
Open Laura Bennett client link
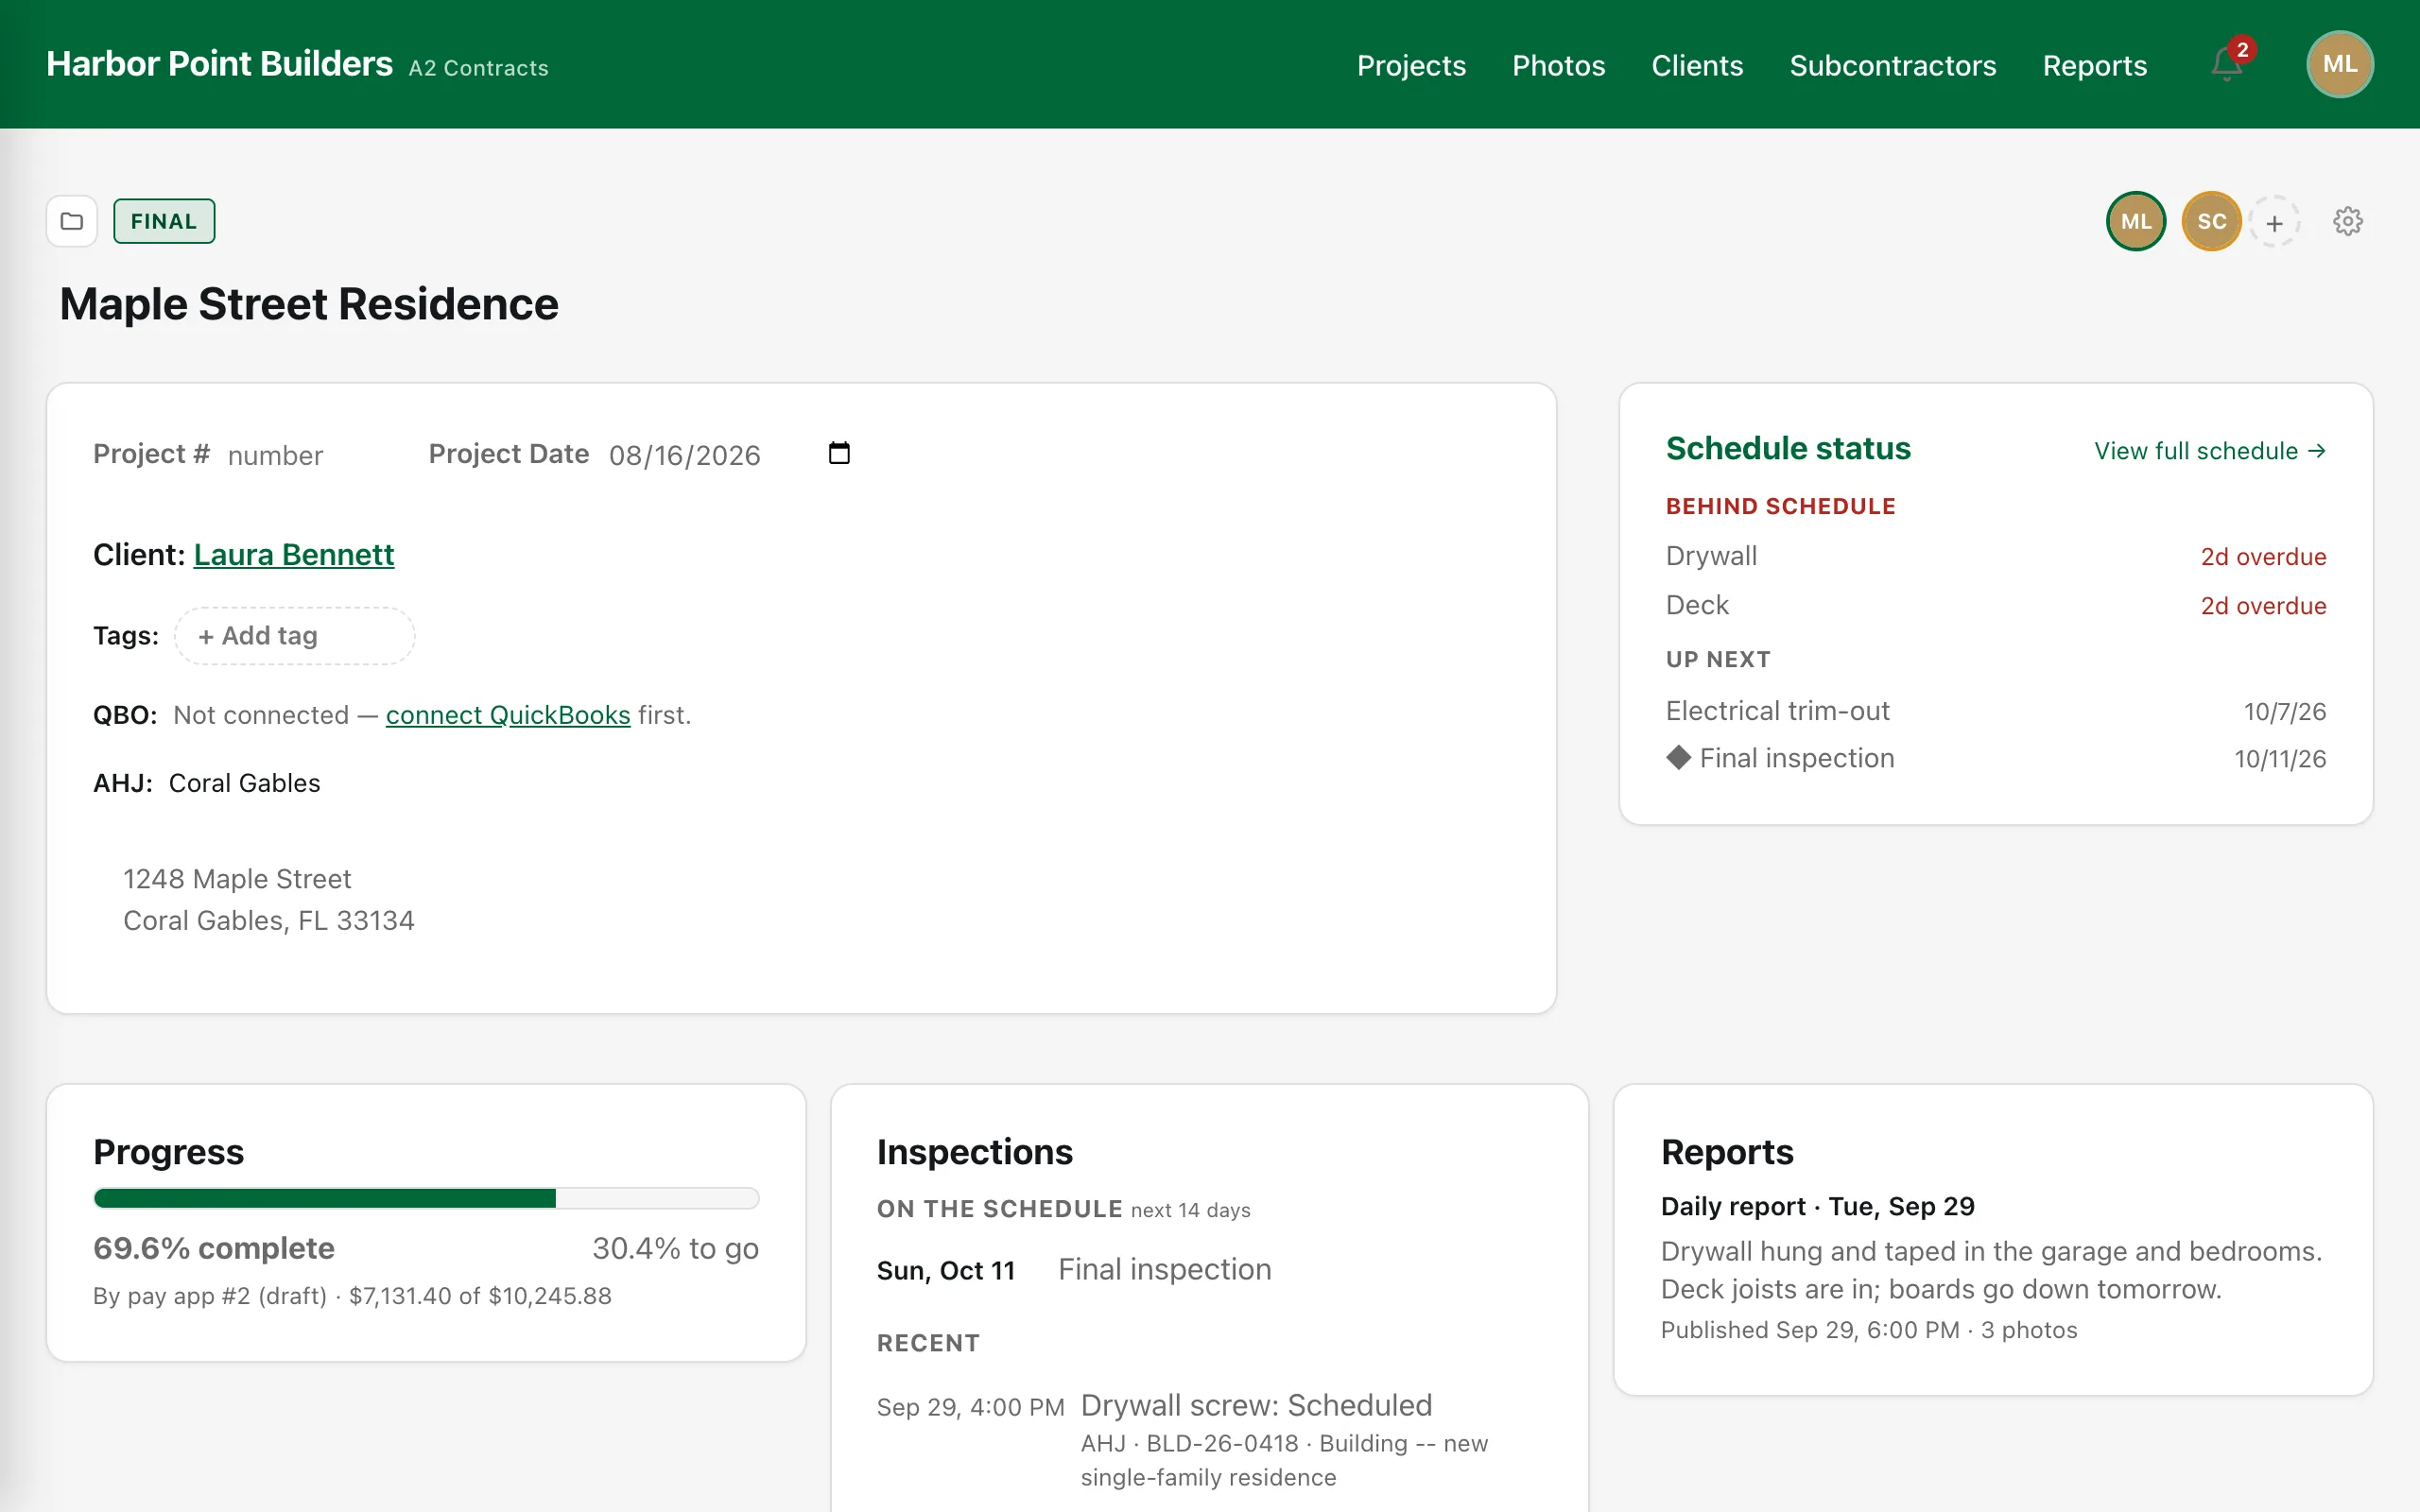[x=294, y=554]
